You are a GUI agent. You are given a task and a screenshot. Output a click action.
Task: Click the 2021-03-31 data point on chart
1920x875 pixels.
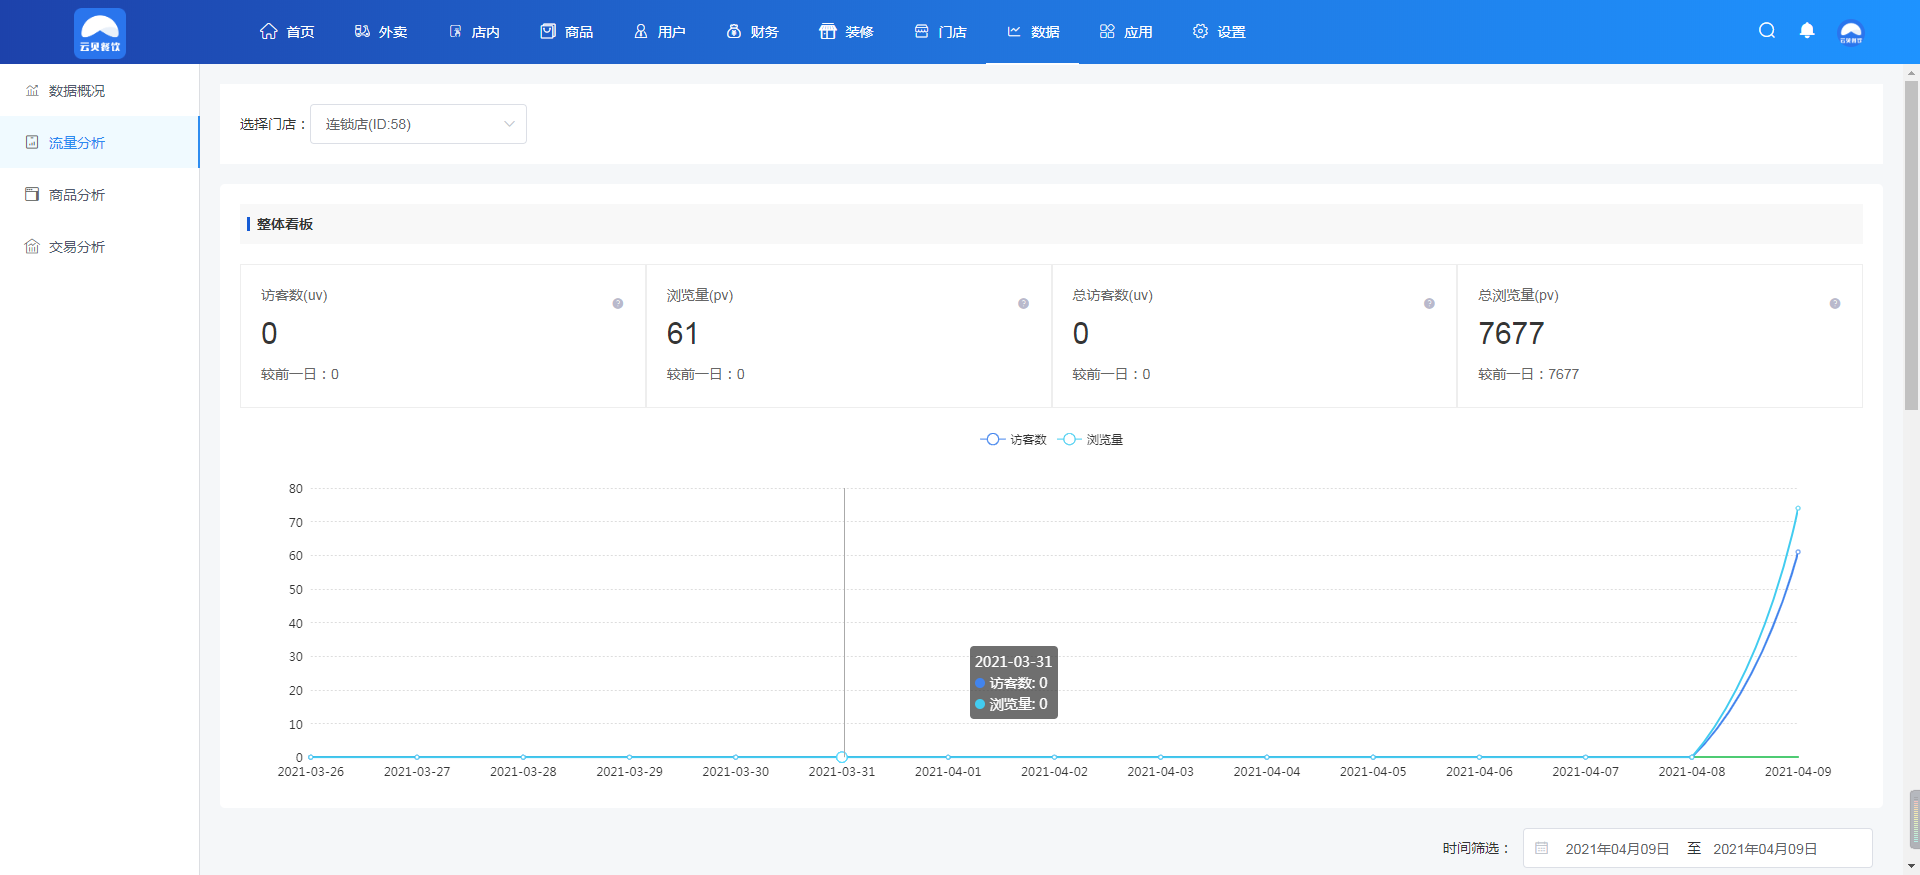(842, 757)
